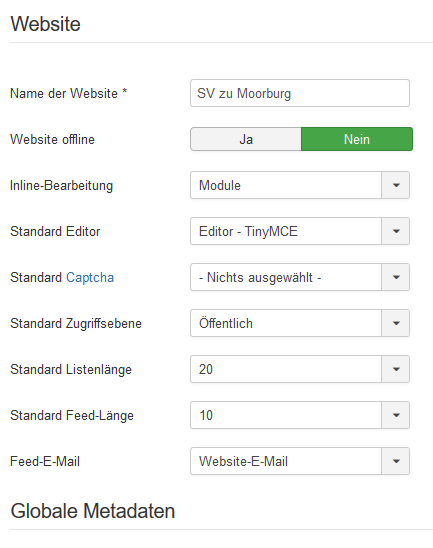This screenshot has height=548, width=433.
Task: Open the feed length dropdown showing 10
Action: click(300, 416)
